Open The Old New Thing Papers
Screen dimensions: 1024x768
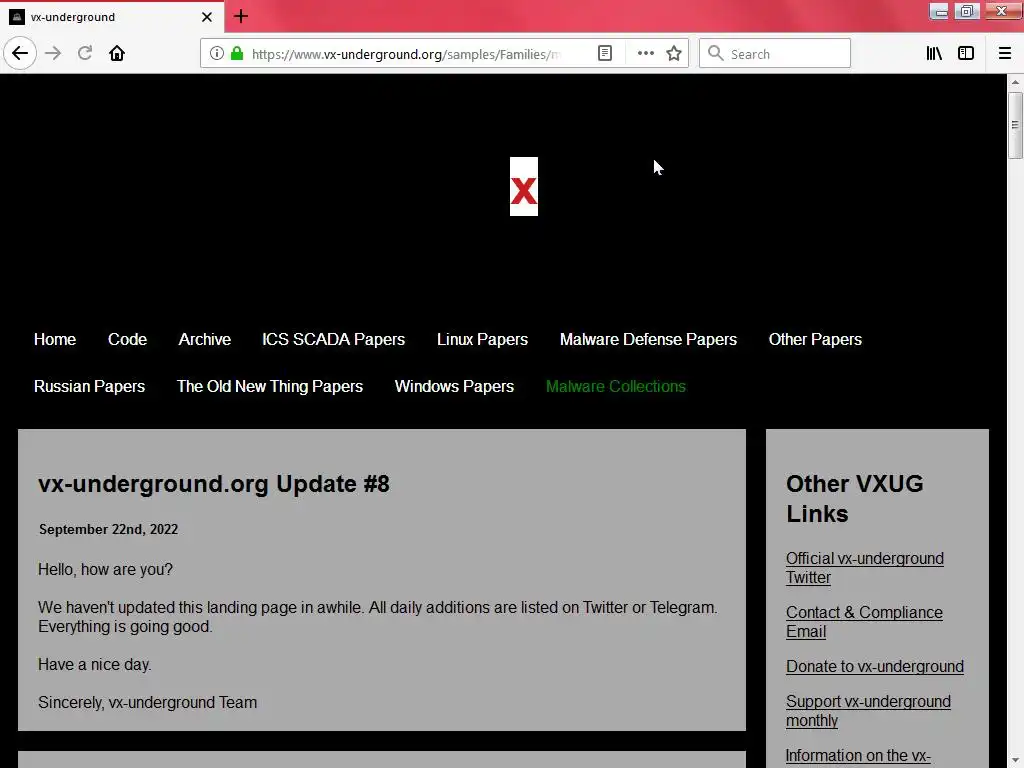coord(270,387)
